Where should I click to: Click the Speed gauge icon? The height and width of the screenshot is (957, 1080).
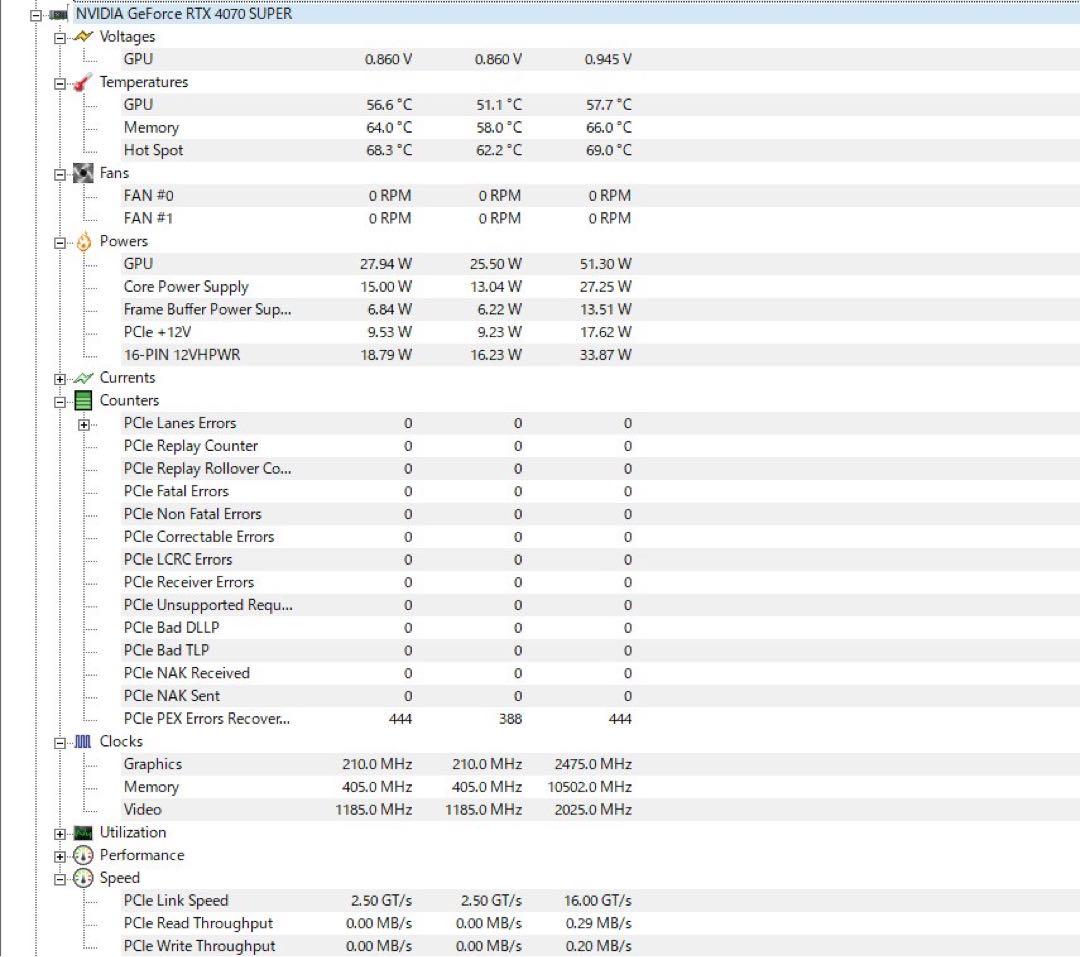(84, 879)
